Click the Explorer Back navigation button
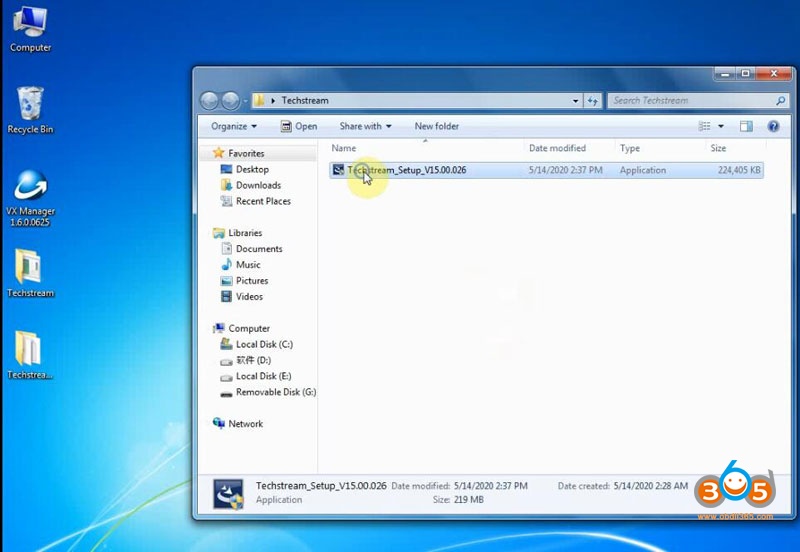The height and width of the screenshot is (552, 800). point(209,101)
